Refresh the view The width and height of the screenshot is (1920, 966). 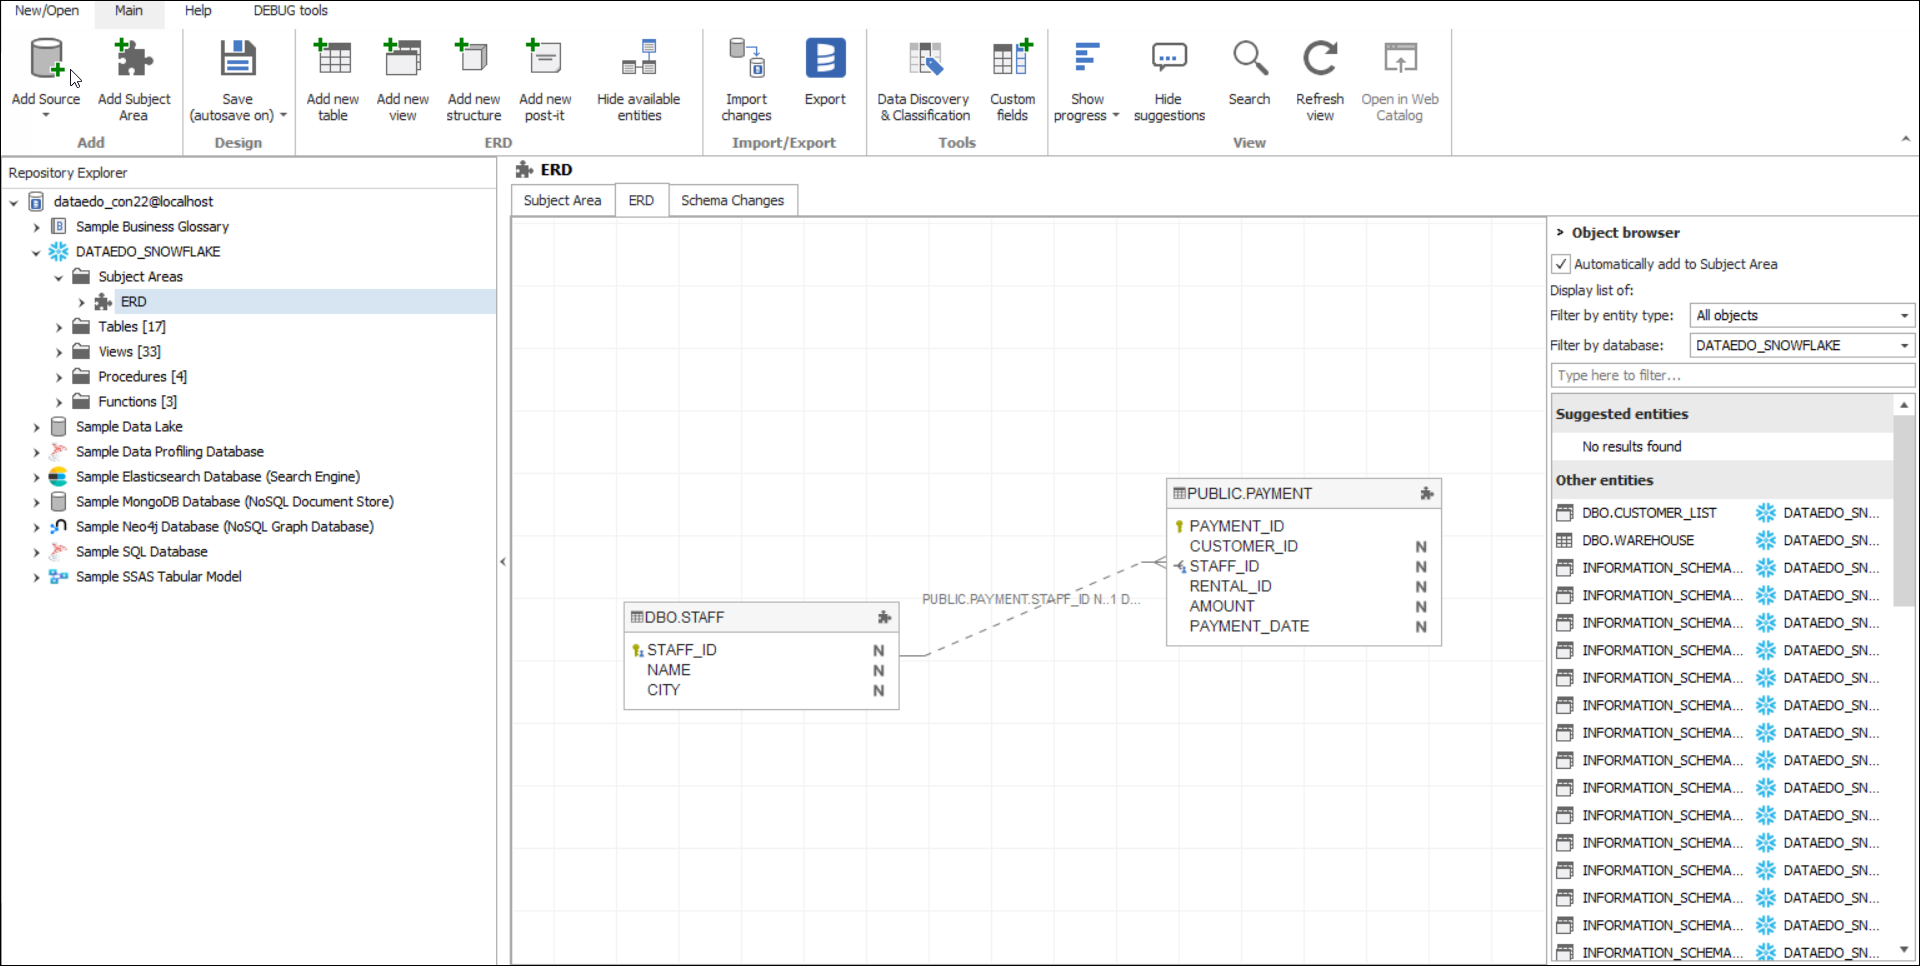1319,60
